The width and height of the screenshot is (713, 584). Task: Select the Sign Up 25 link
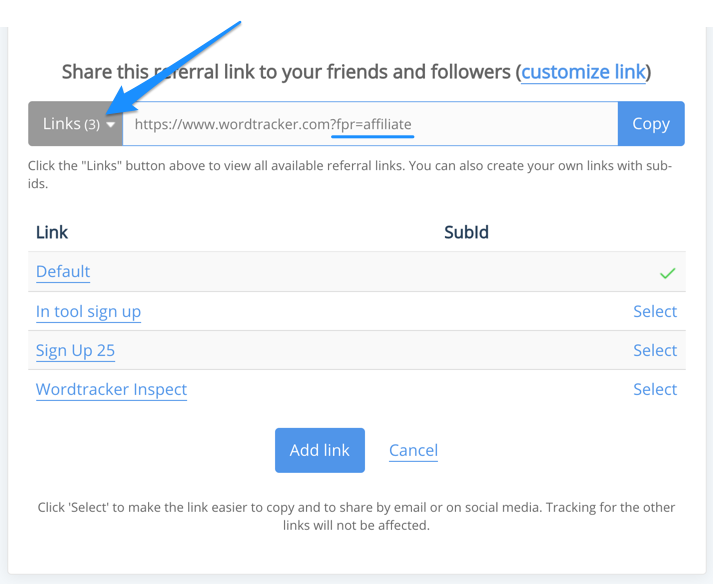pyautogui.click(x=655, y=351)
